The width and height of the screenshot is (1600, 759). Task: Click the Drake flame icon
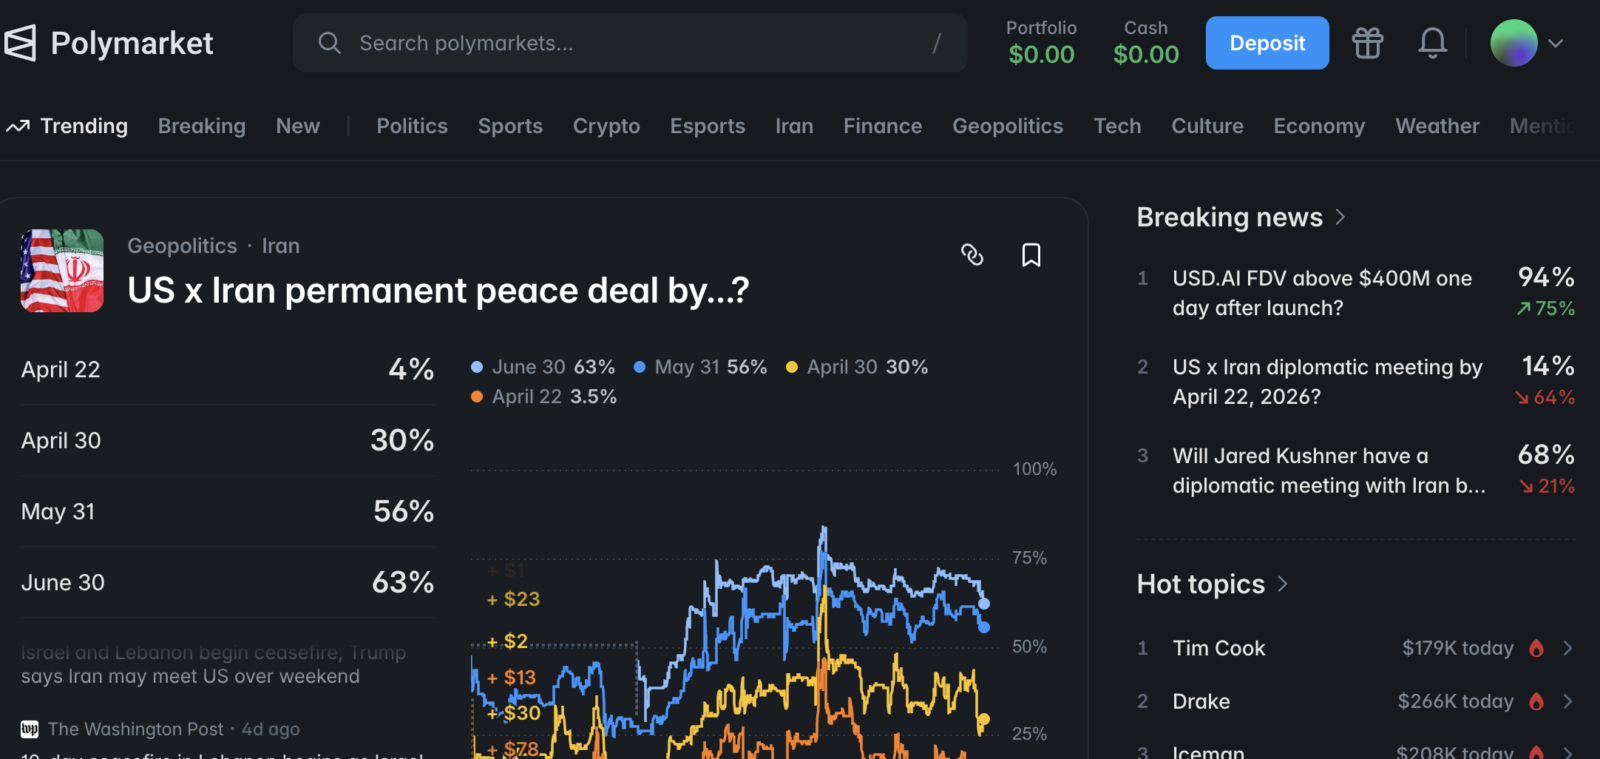[1536, 701]
